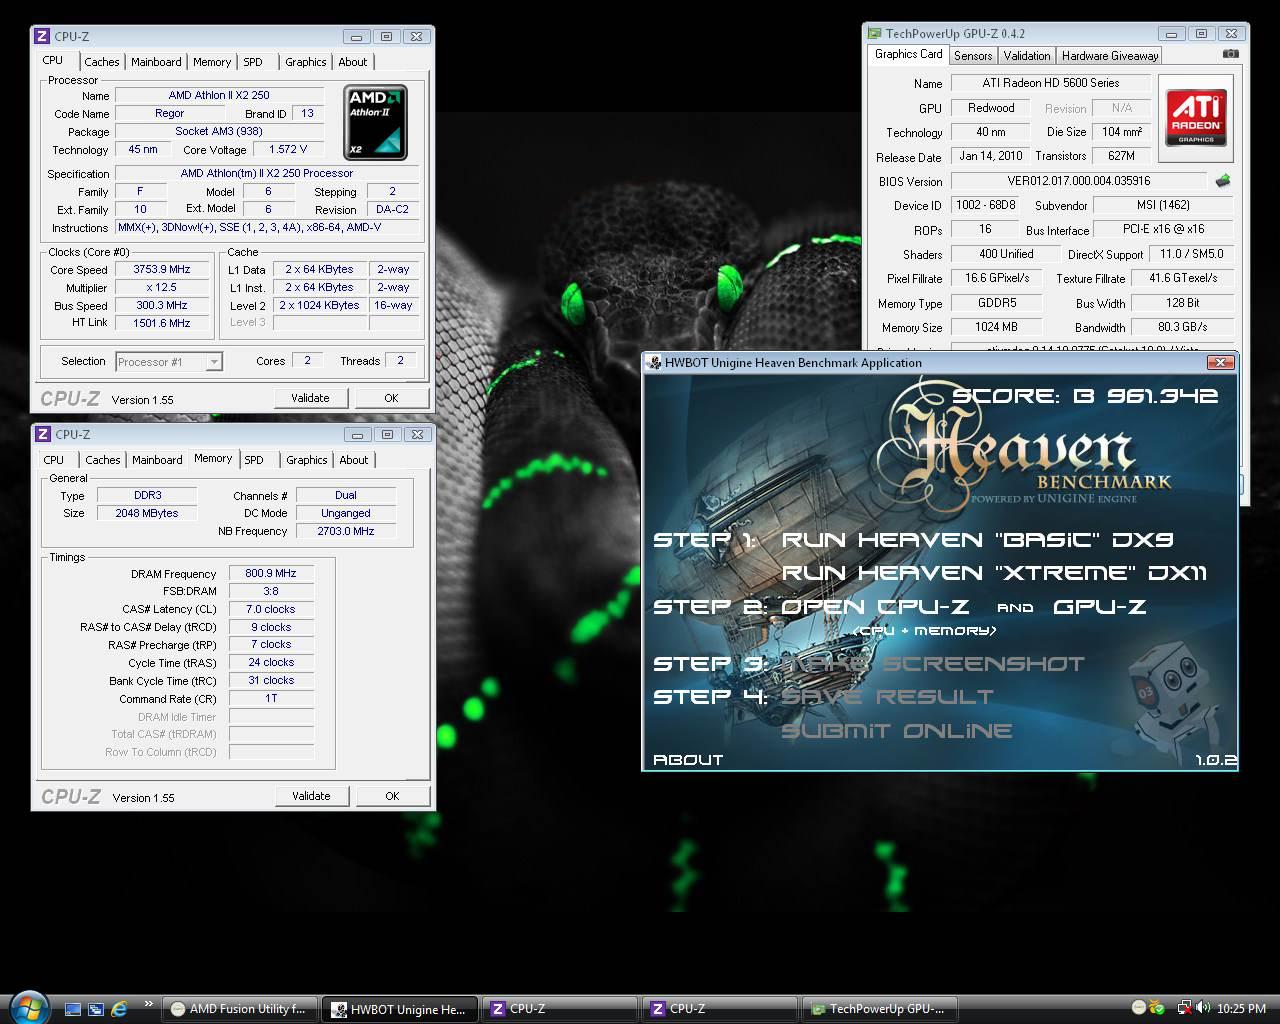Click the GPU-Z screenshot camera icon
The image size is (1280, 1024).
tap(1230, 54)
